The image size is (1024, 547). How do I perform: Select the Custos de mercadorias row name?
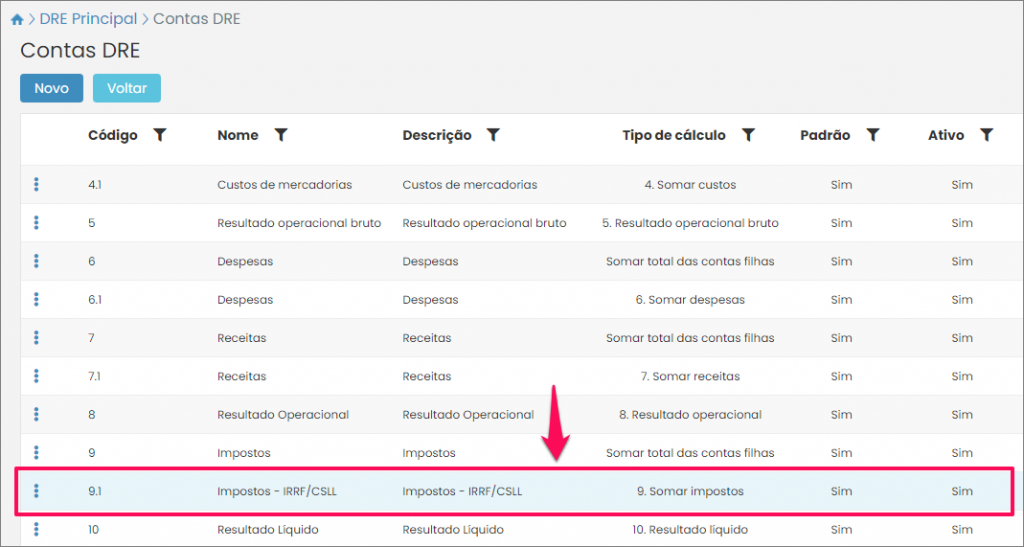coord(284,185)
